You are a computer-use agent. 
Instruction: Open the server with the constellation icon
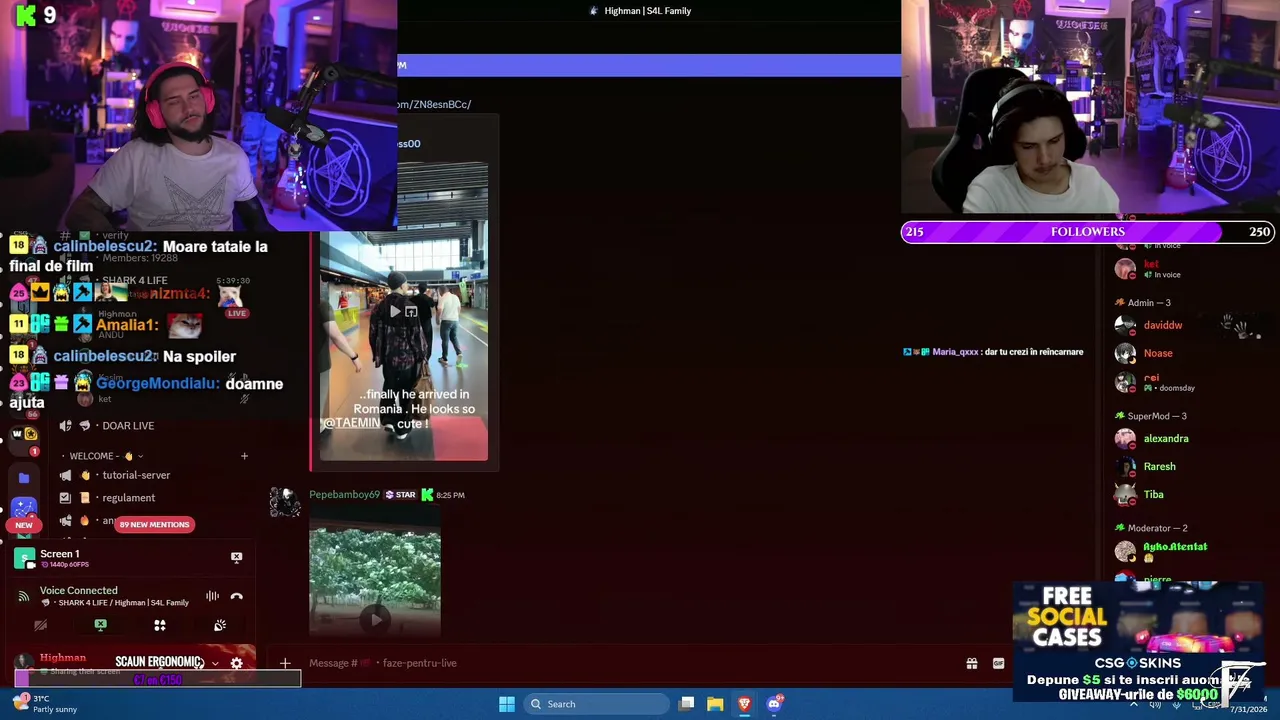pyautogui.click(x=24, y=507)
